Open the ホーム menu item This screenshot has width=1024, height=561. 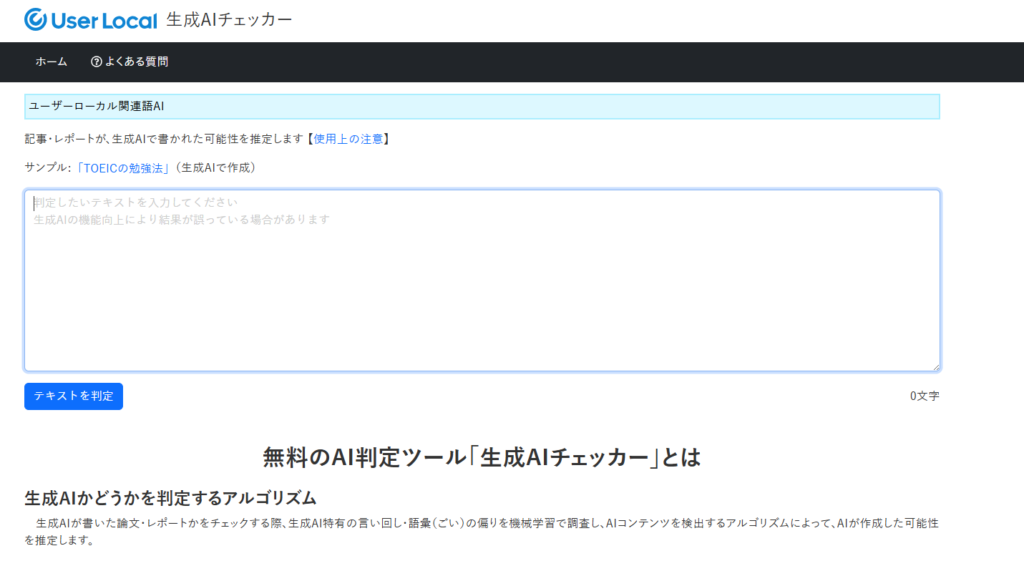pyautogui.click(x=51, y=62)
